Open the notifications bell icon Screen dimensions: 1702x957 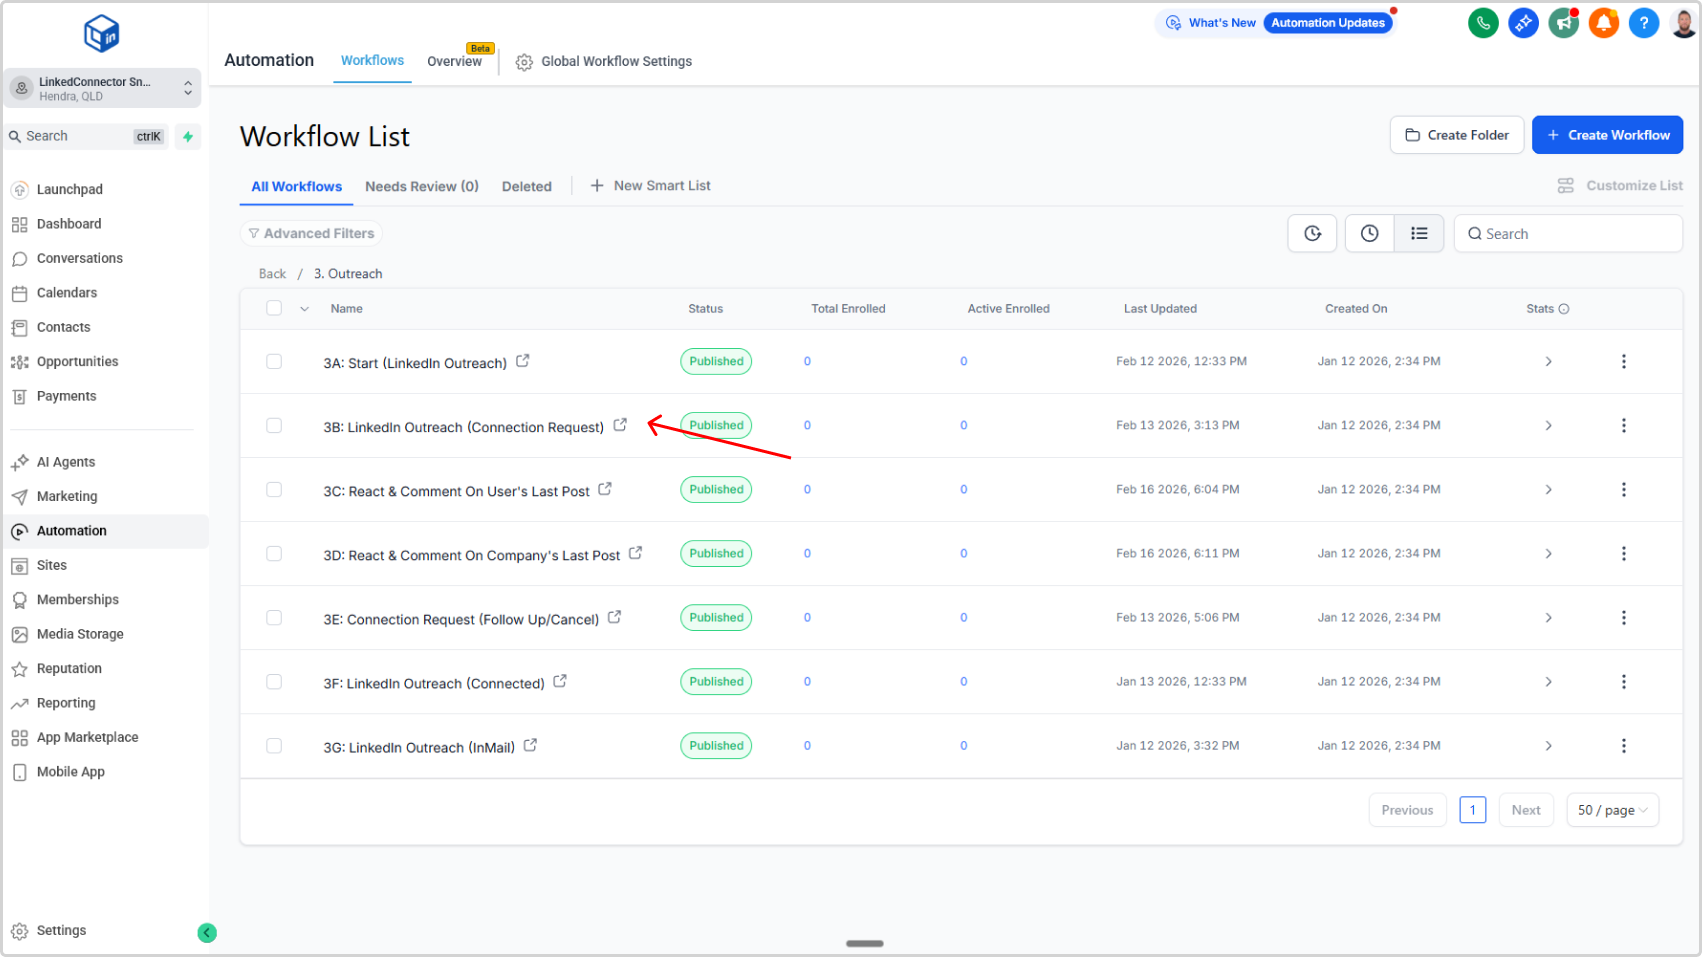click(x=1603, y=23)
